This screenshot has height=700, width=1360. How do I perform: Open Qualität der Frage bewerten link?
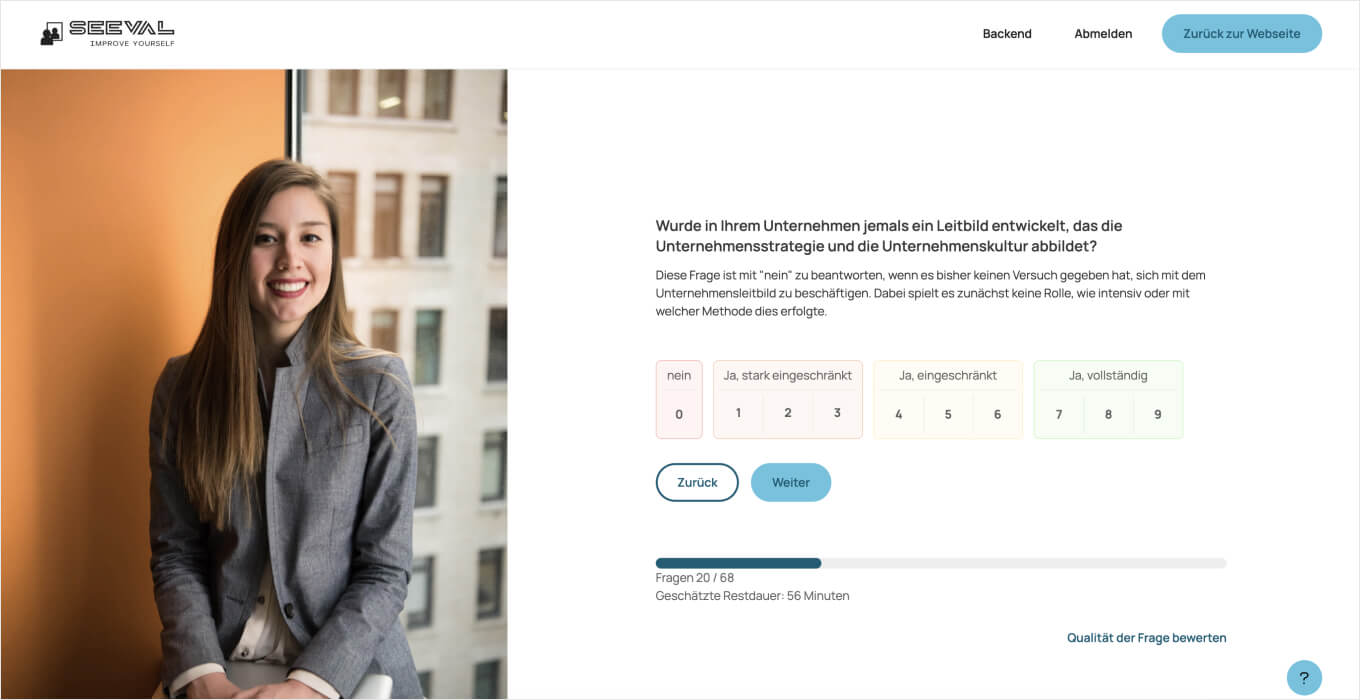tap(1146, 638)
